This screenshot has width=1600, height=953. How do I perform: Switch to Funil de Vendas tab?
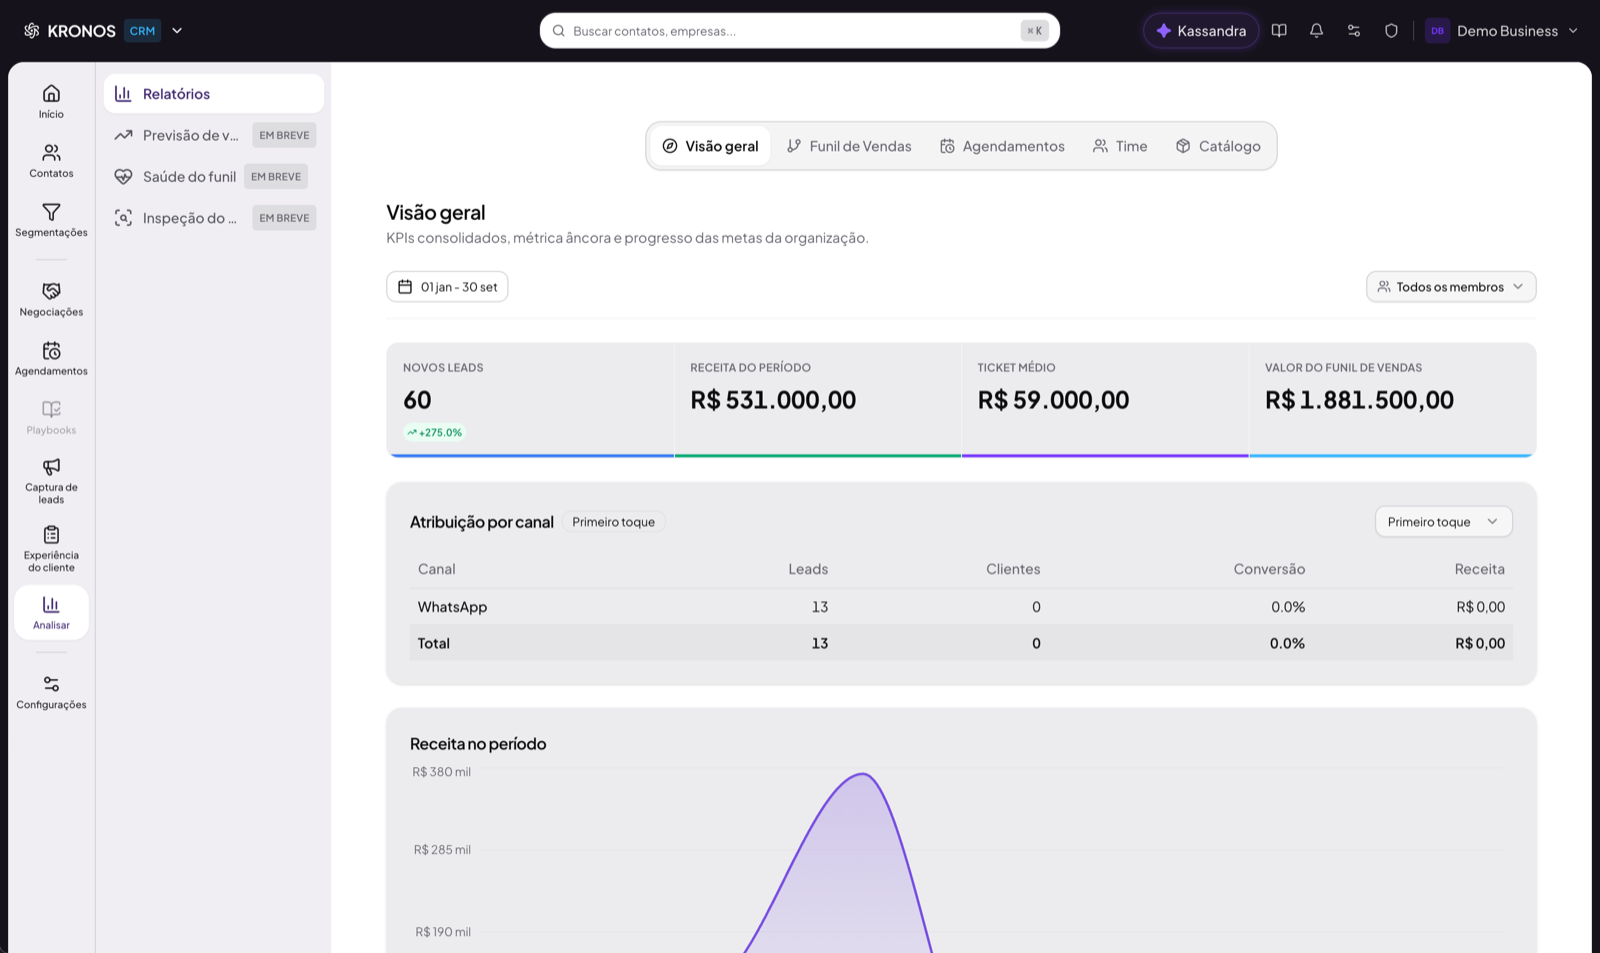pyautogui.click(x=849, y=146)
